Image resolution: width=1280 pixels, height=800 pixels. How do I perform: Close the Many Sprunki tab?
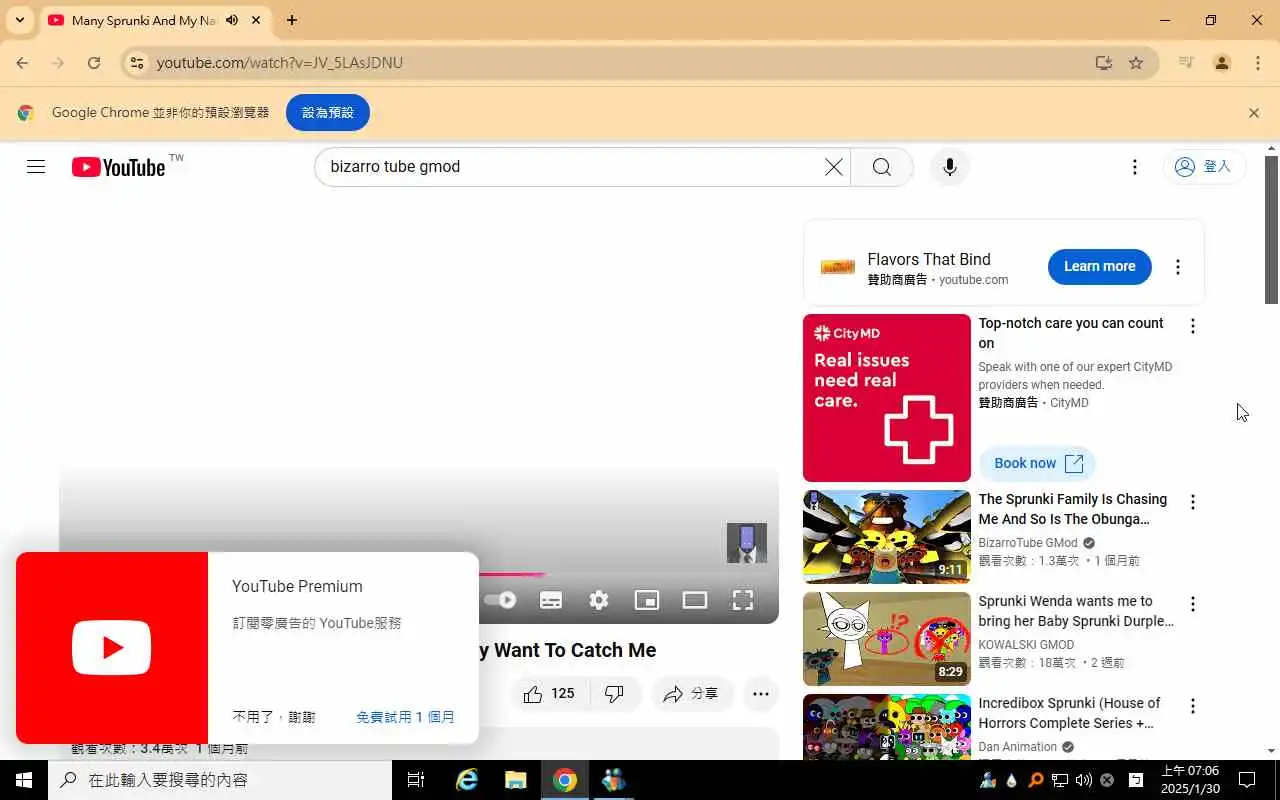click(x=257, y=20)
